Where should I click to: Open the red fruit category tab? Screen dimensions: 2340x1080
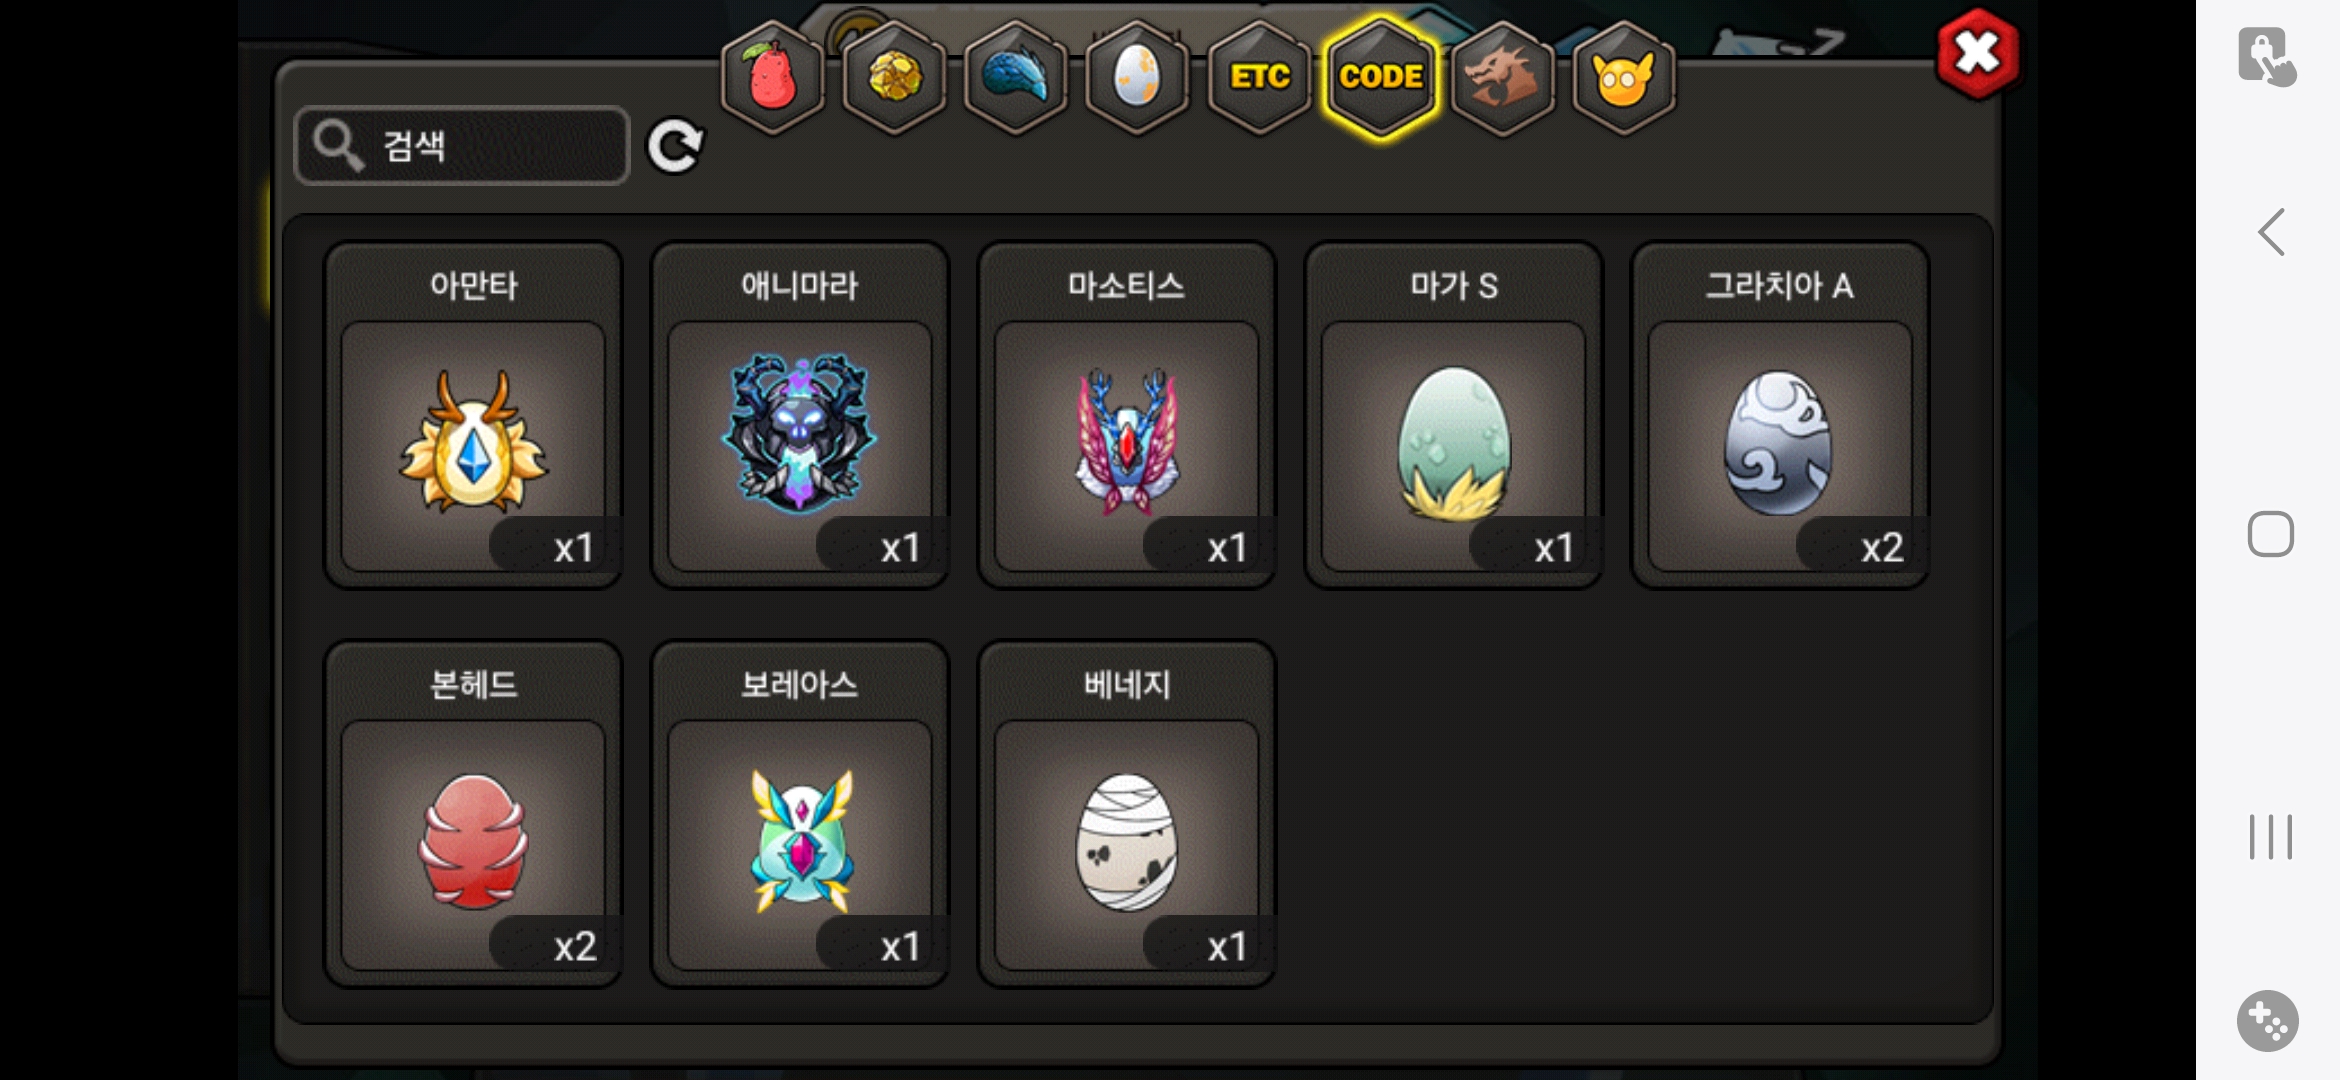tap(772, 77)
